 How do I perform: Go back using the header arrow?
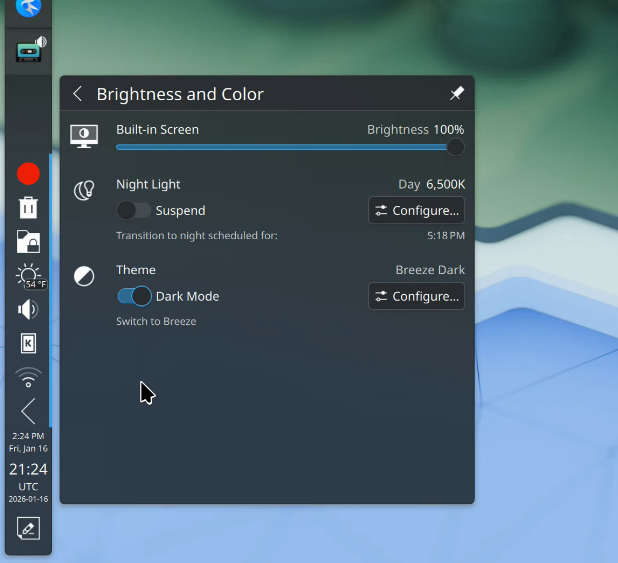pyautogui.click(x=78, y=94)
